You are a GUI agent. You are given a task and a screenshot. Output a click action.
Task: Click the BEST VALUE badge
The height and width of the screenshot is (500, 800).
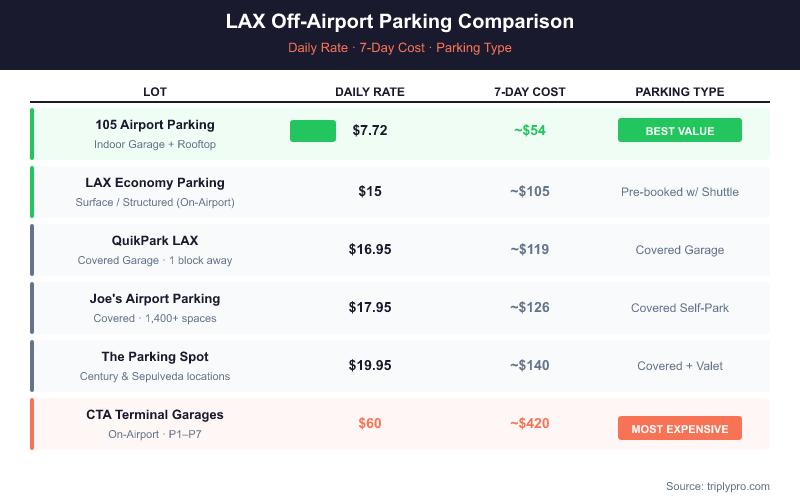tap(680, 130)
